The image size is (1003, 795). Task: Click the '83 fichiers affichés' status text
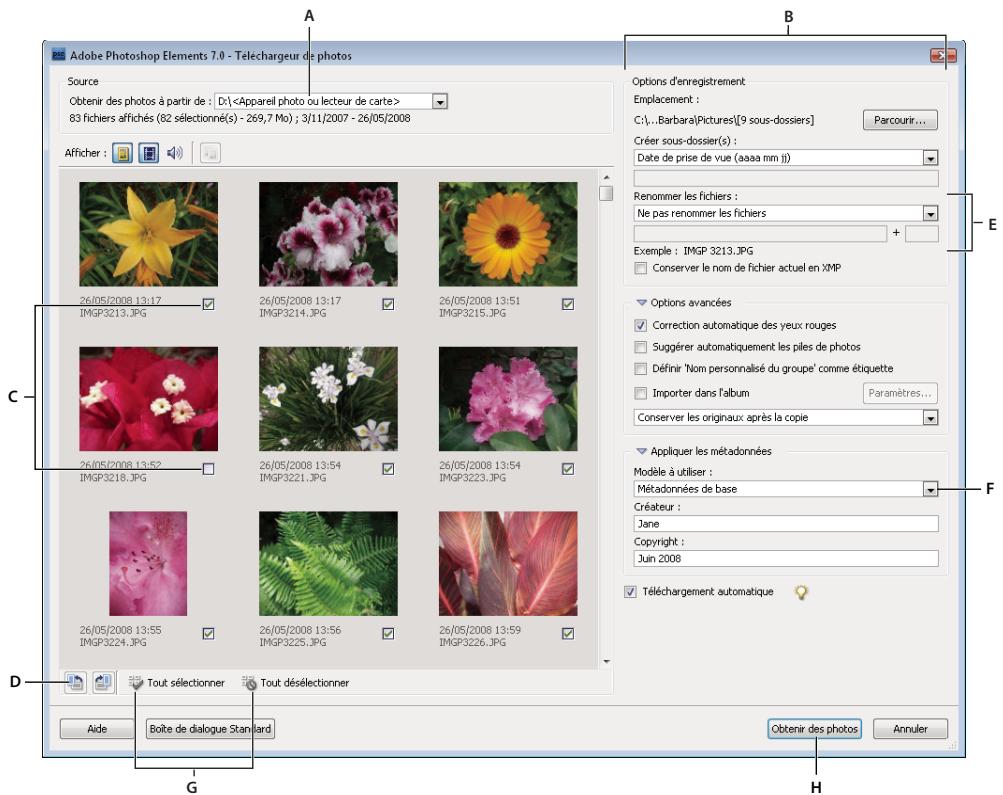(240, 118)
